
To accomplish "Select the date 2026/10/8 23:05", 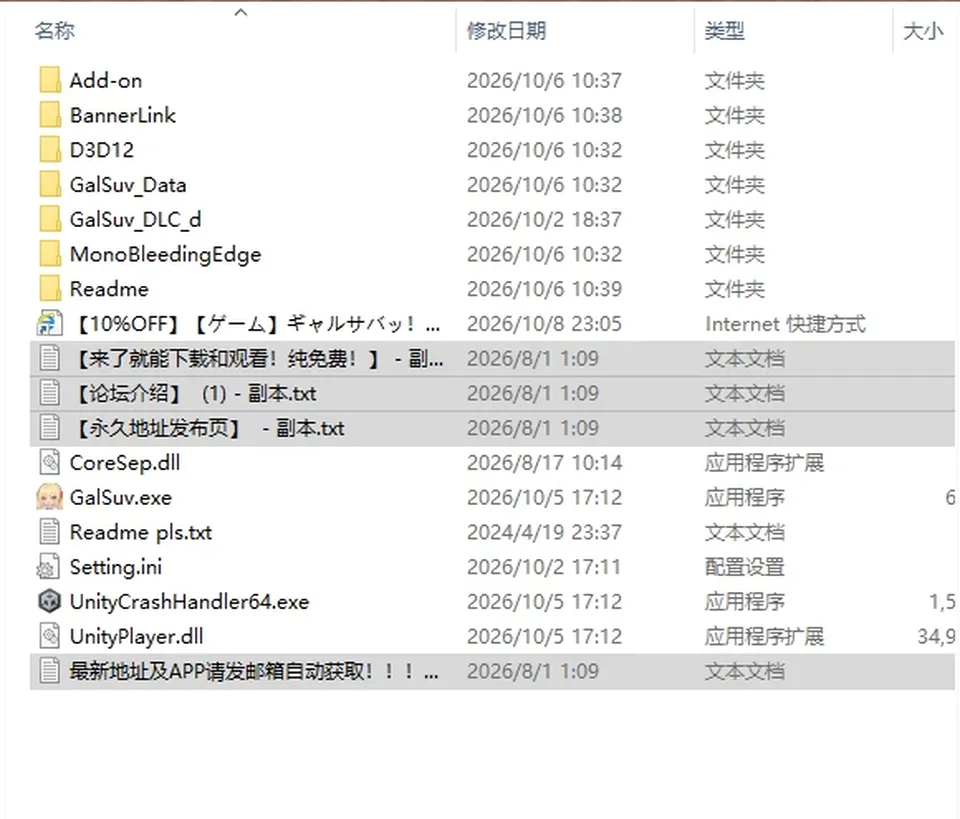I will tap(544, 324).
